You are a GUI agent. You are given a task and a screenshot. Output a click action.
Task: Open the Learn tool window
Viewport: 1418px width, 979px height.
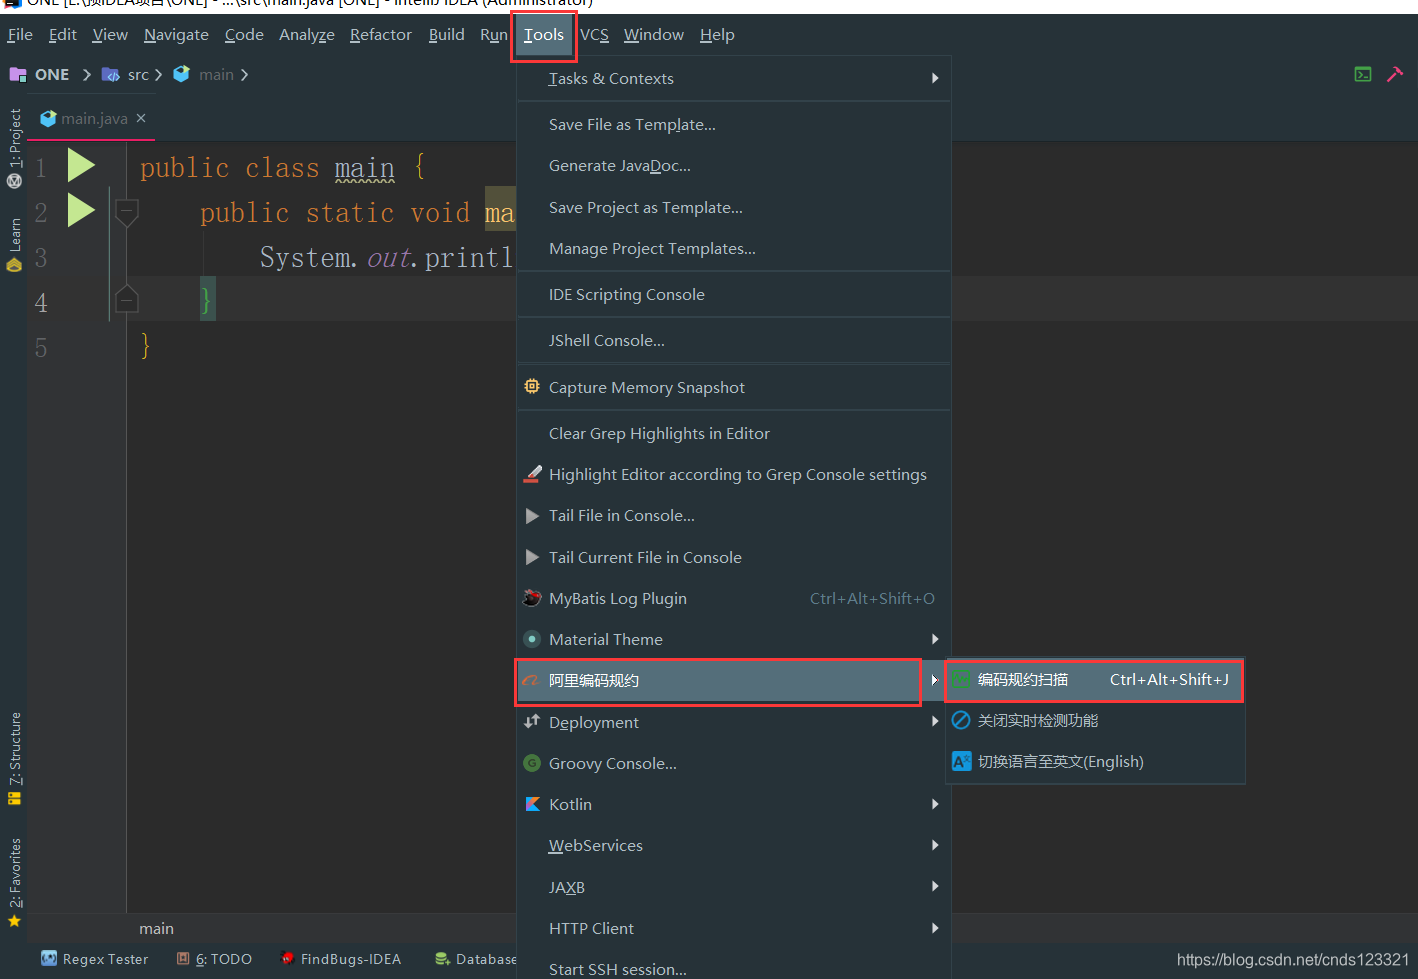[15, 244]
